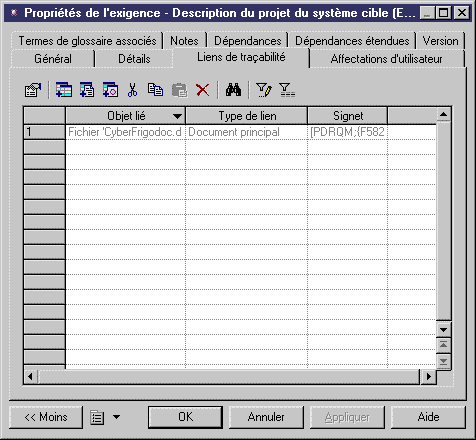Open property sheet menu icon beside Moins
The image size is (476, 440).
tap(97, 417)
